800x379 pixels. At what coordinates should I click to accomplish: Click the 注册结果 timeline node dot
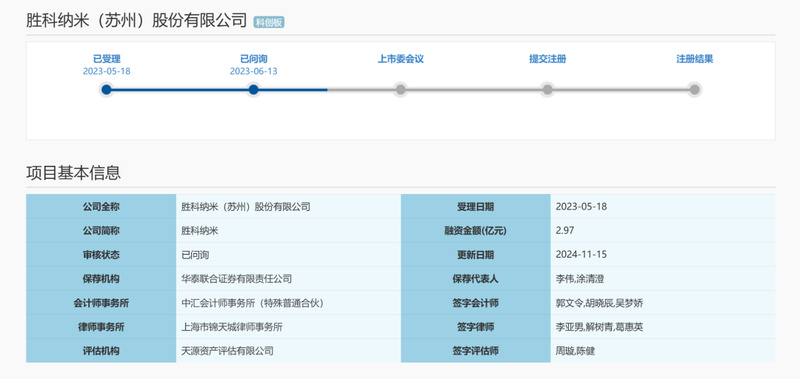[694, 90]
